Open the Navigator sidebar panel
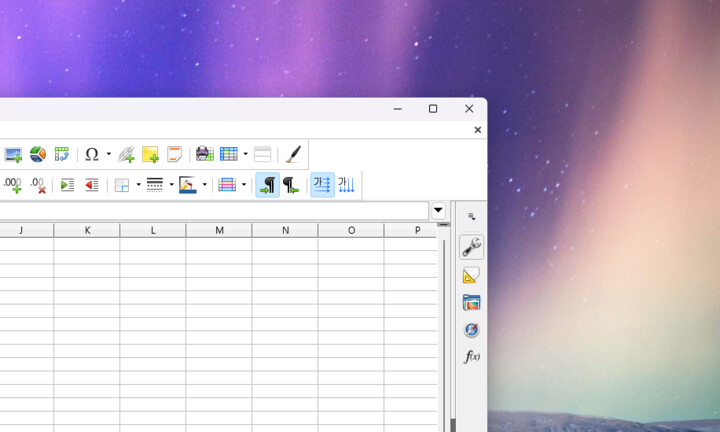720x432 pixels. point(471,329)
